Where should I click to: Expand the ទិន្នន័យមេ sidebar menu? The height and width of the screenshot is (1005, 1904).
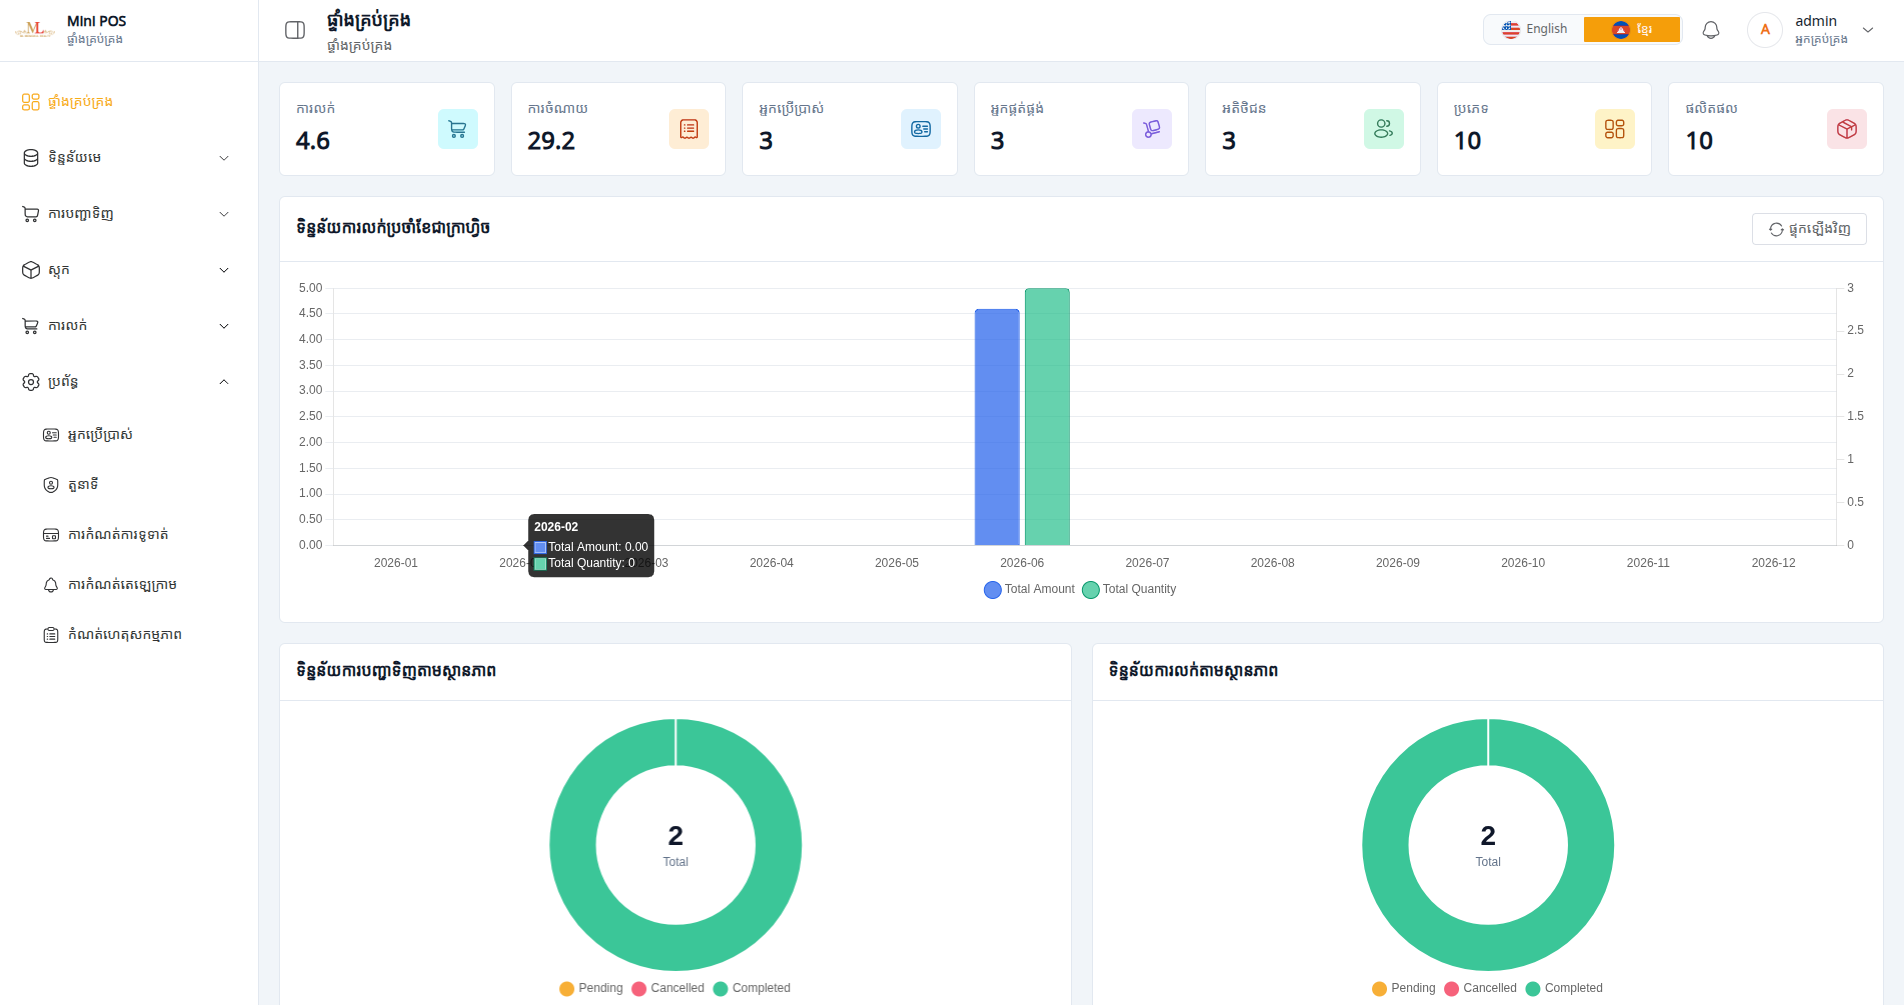click(x=129, y=158)
